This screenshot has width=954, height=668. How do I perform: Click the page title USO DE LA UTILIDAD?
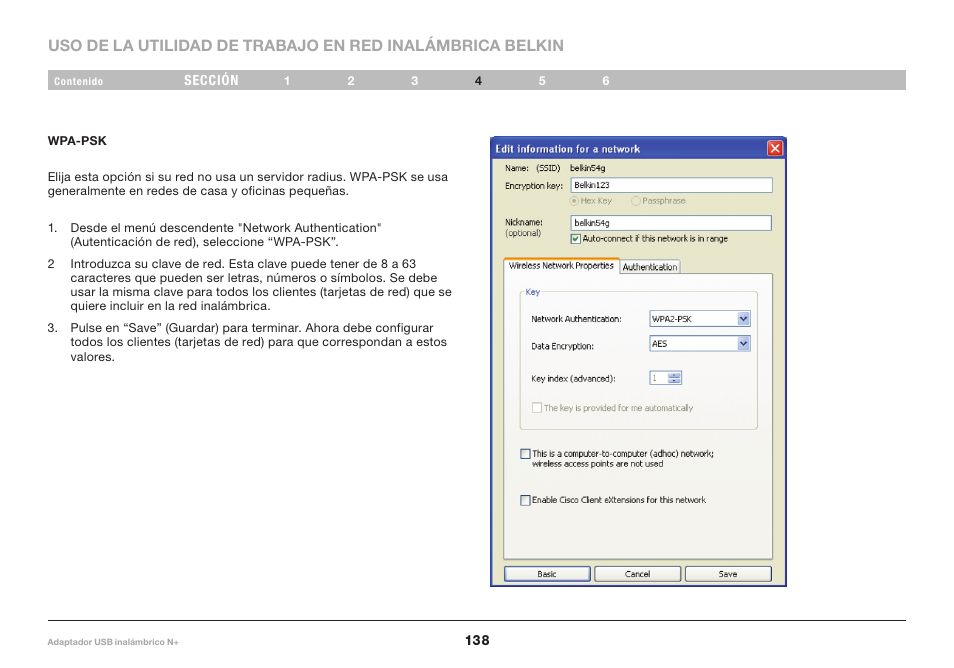tap(306, 46)
